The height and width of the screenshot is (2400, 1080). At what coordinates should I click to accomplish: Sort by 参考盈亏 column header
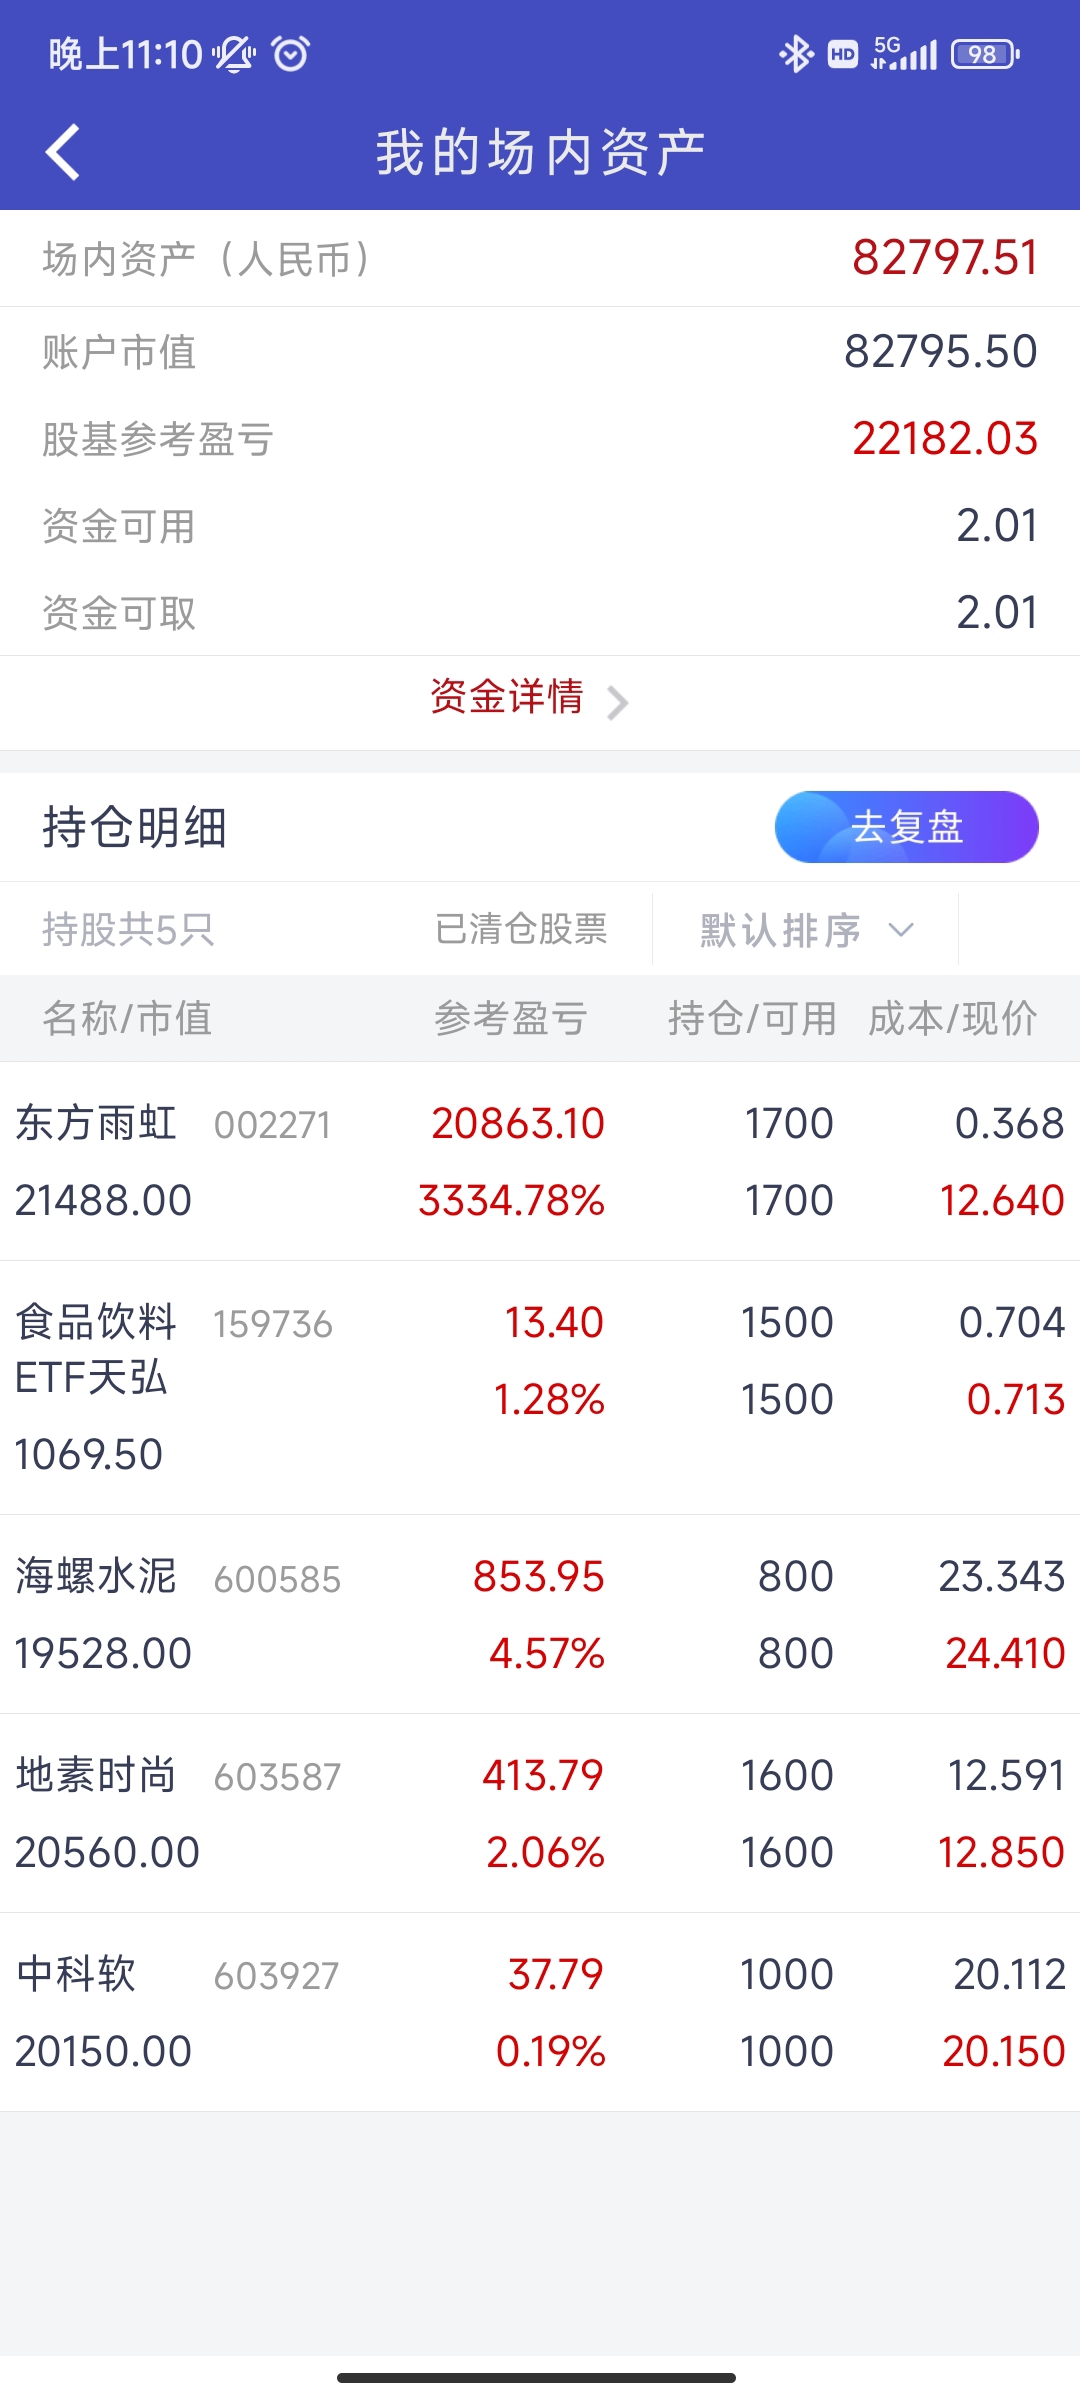[511, 1018]
